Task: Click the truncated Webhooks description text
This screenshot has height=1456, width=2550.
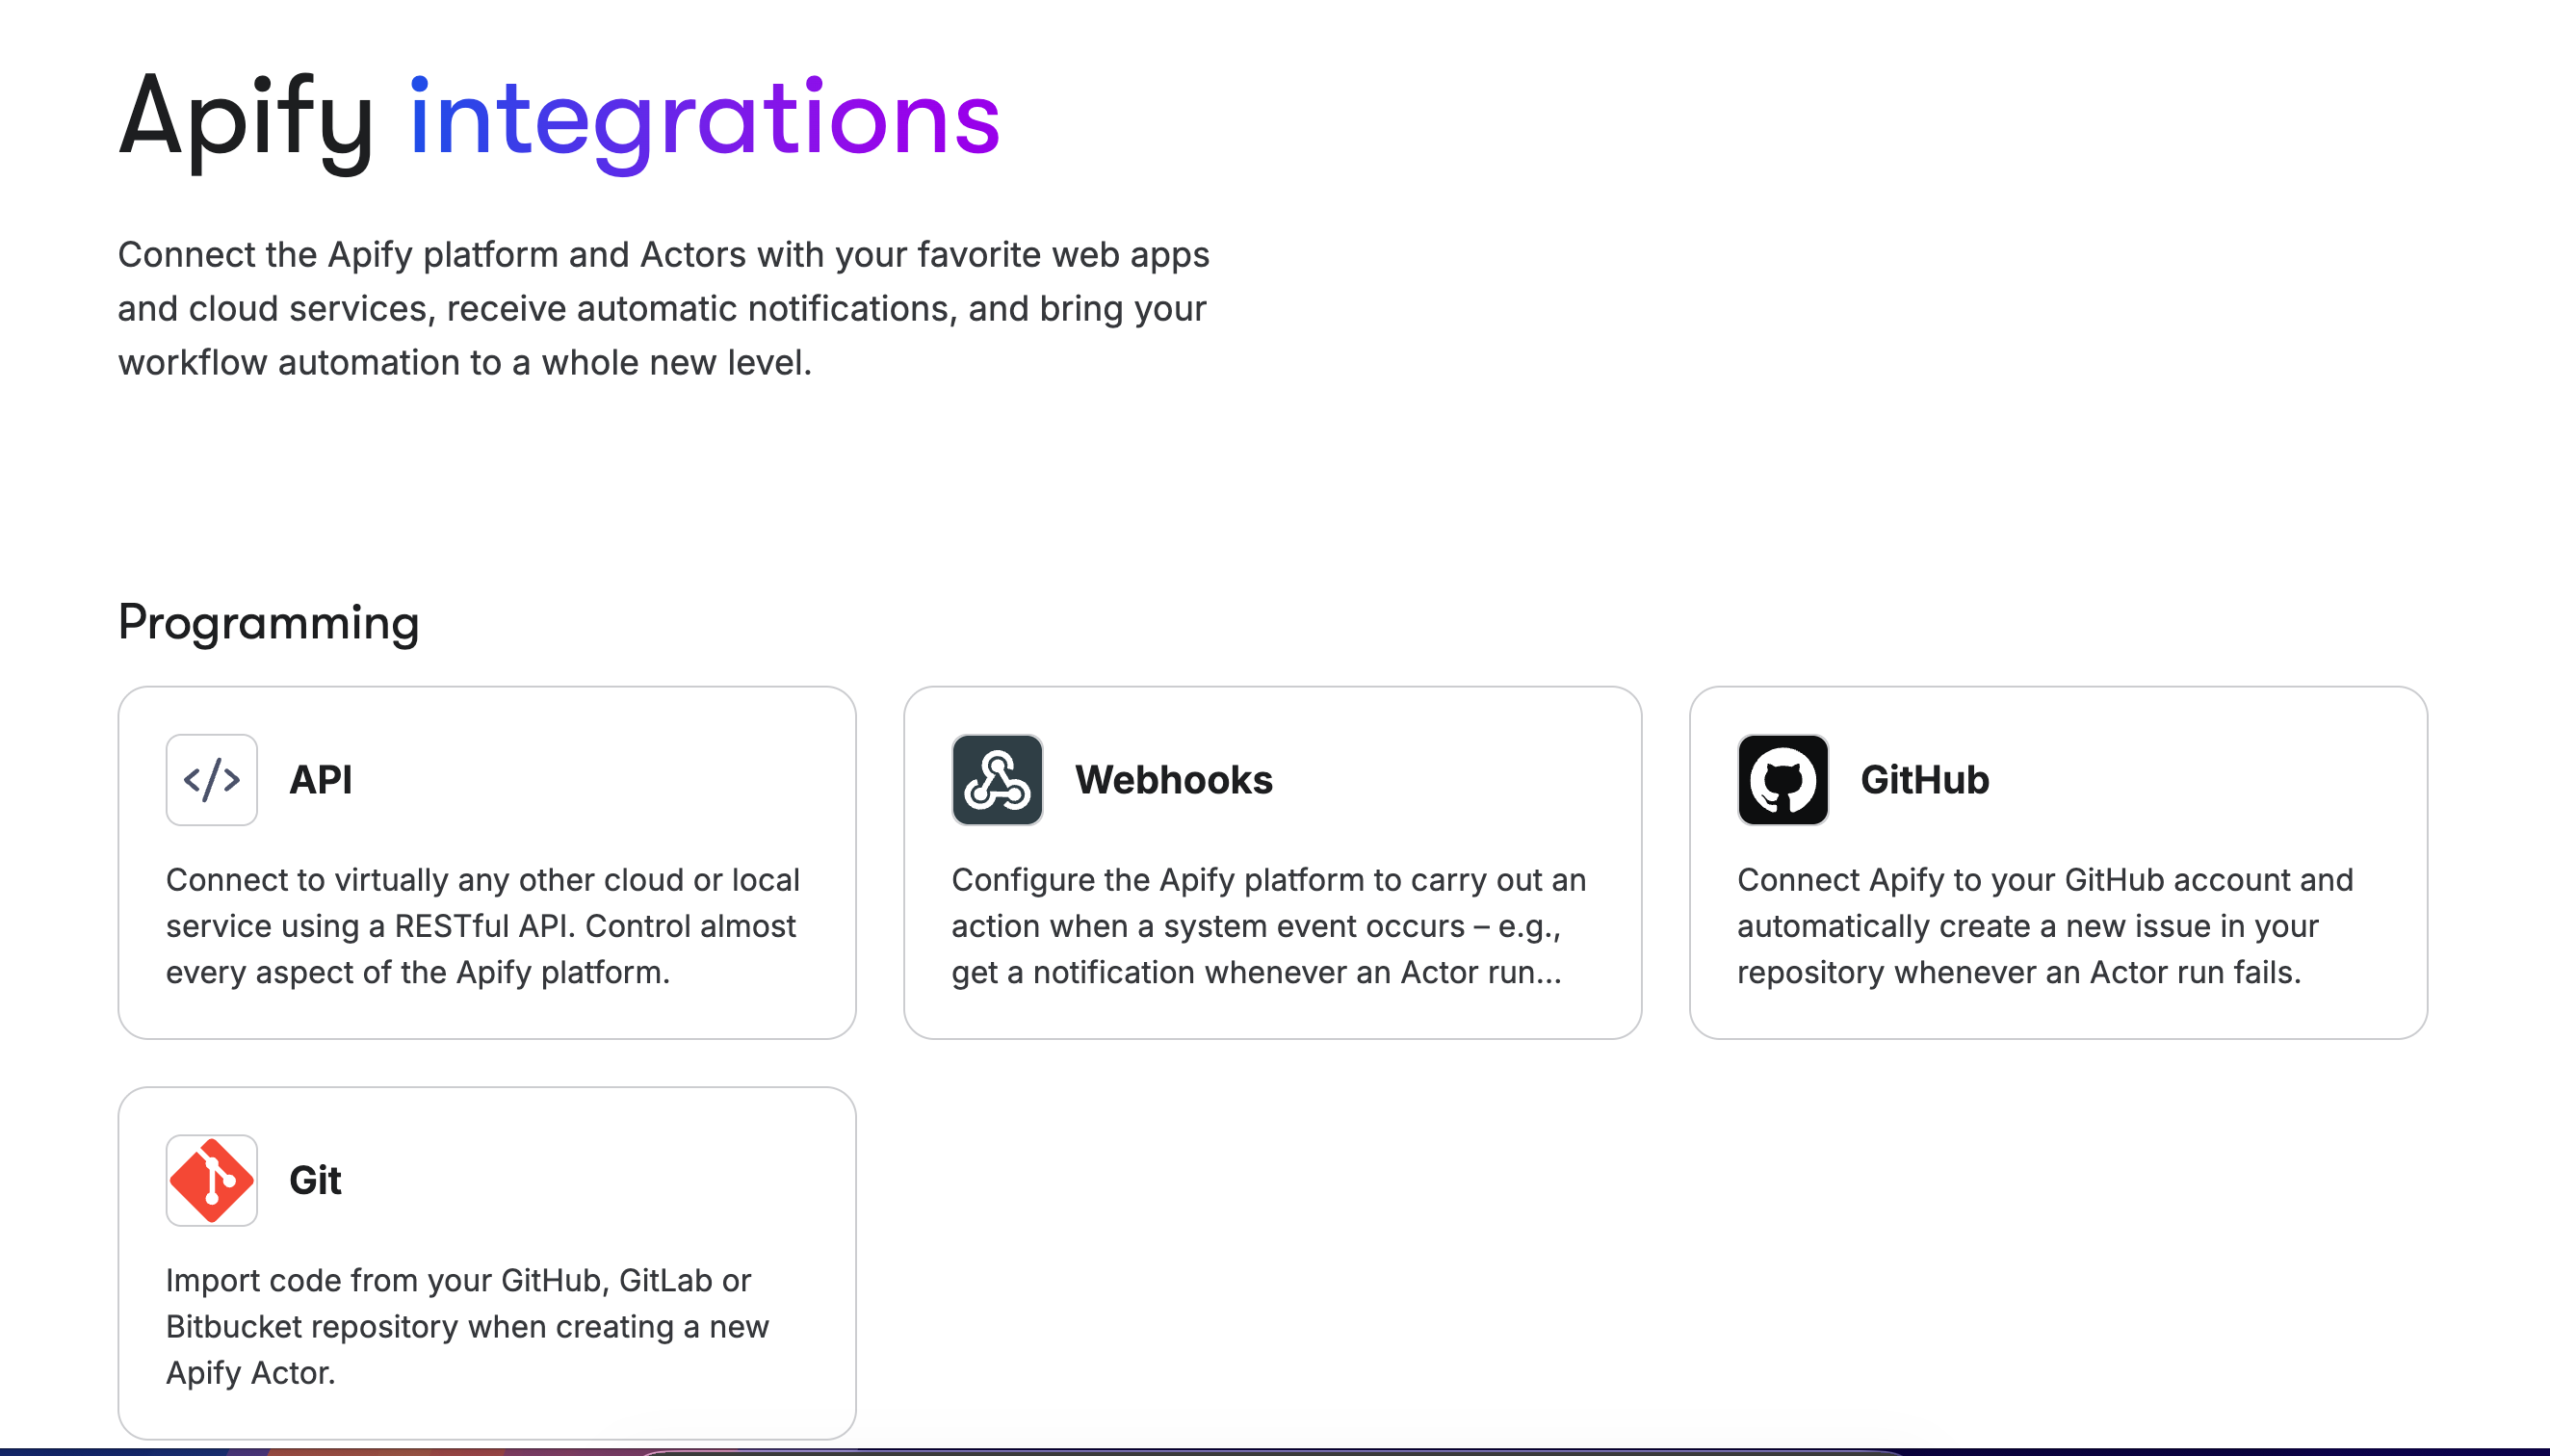Action: pyautogui.click(x=1267, y=925)
